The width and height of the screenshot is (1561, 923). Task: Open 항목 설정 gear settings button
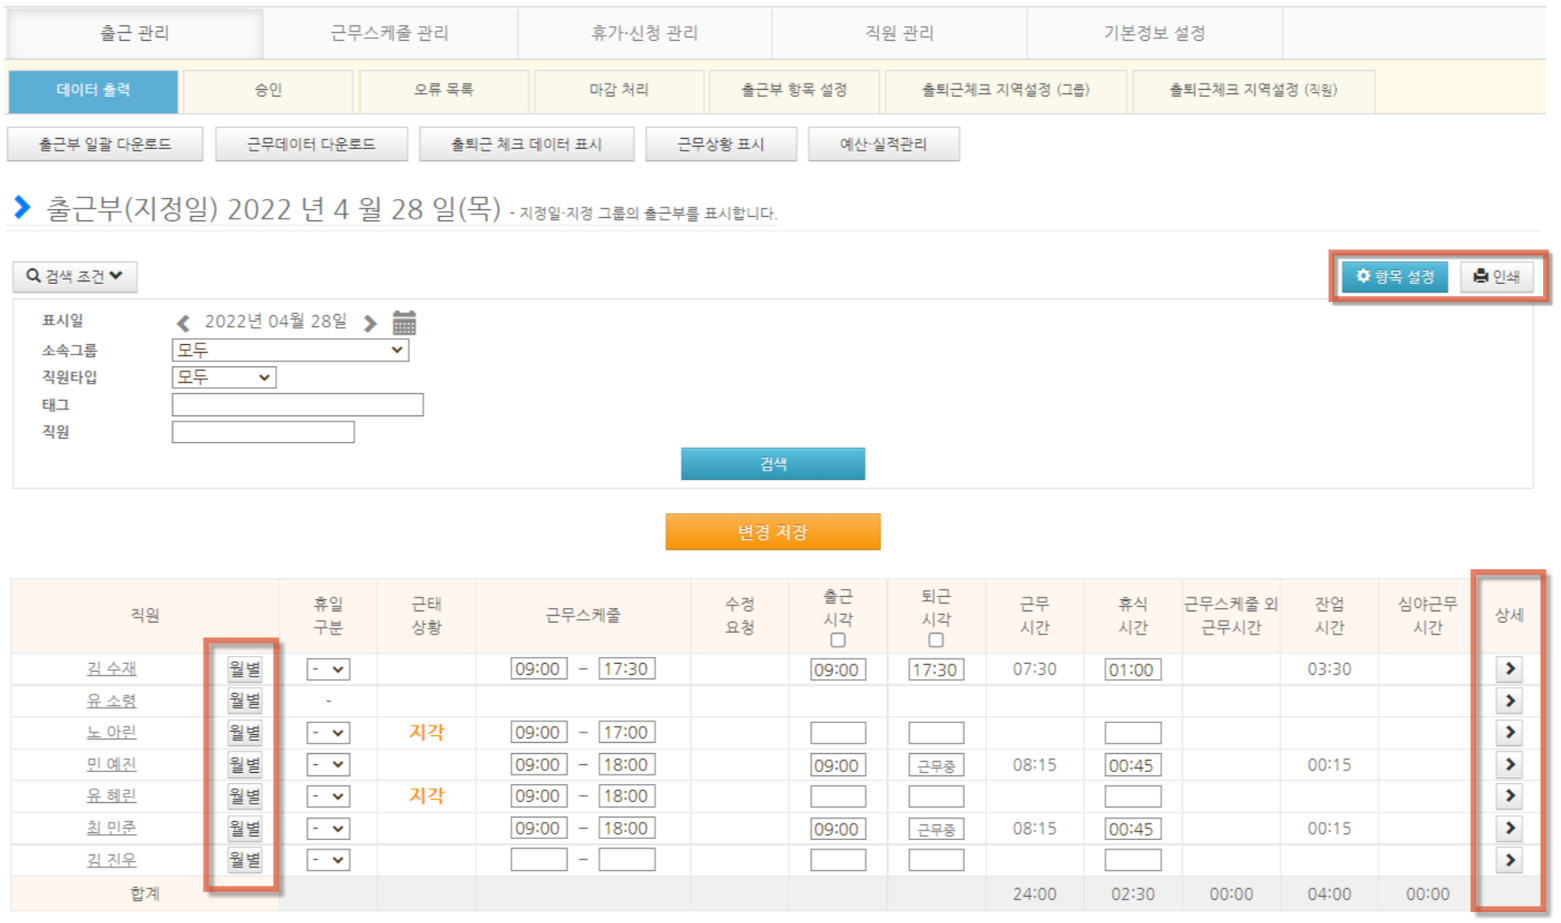1394,277
